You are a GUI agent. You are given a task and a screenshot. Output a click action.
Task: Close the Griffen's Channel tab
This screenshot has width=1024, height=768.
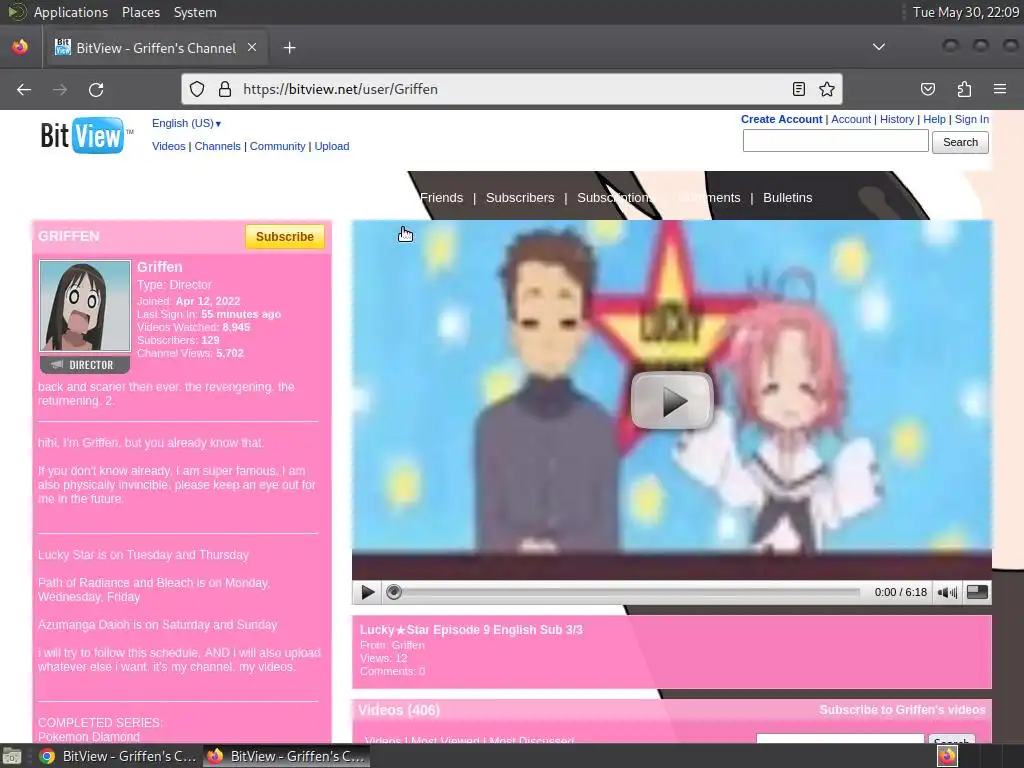click(x=251, y=47)
